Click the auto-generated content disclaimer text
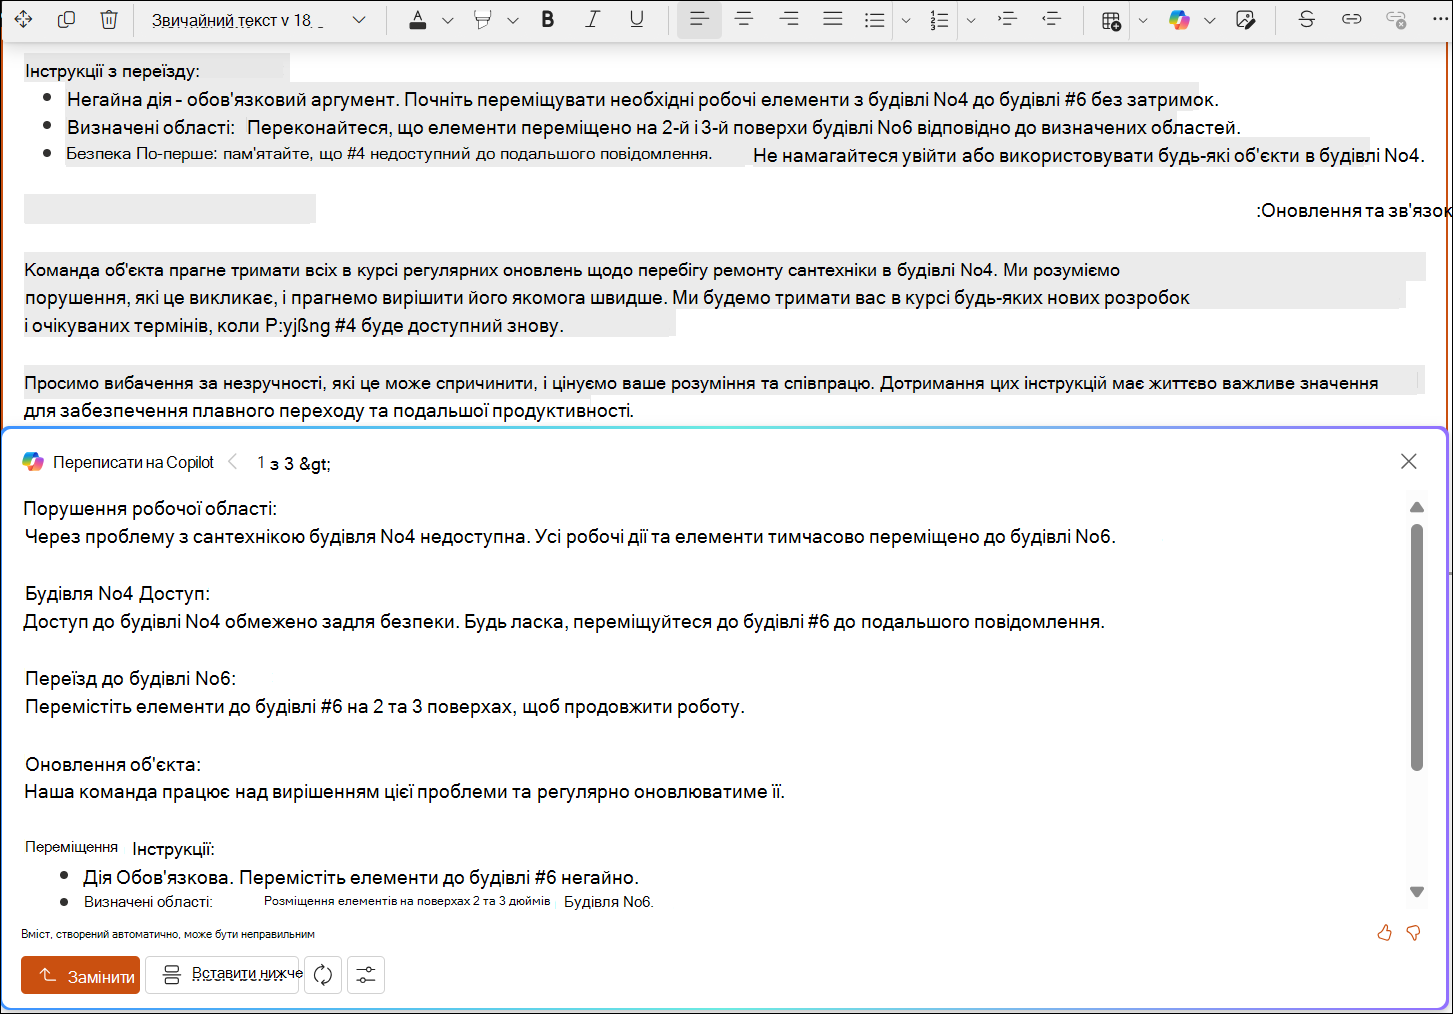Screen dimensions: 1453x1014 (x=168, y=934)
